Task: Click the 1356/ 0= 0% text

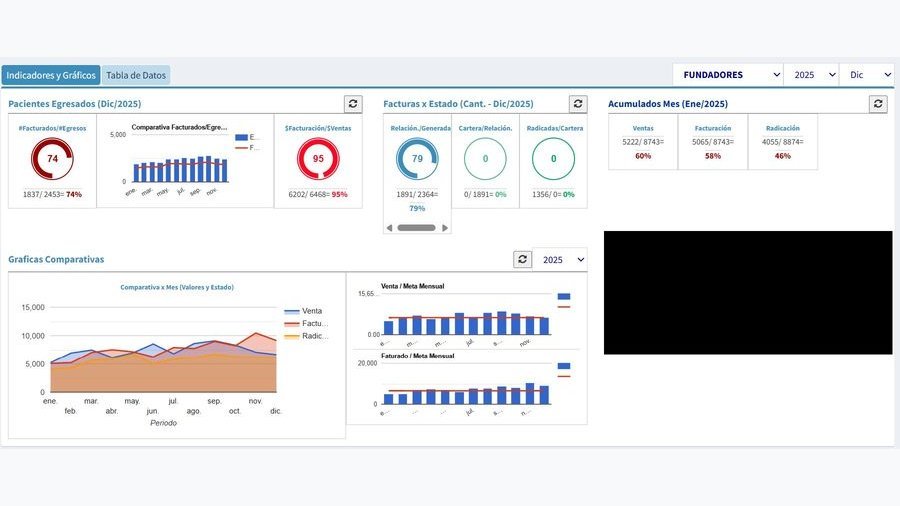Action: 553,194
